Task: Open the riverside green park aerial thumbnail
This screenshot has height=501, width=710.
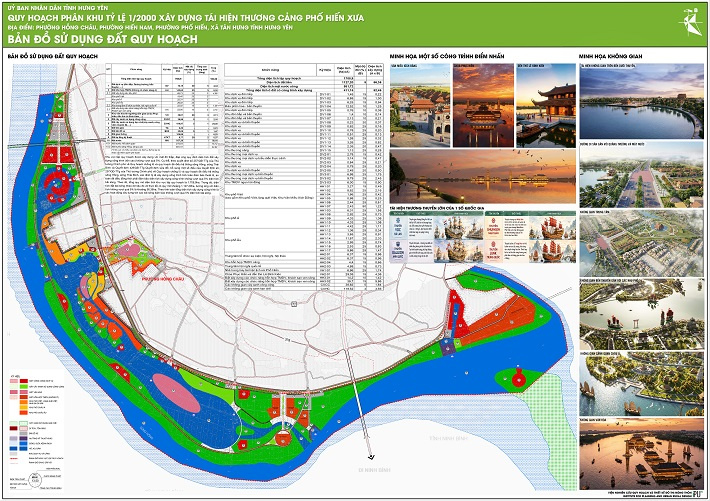Action: [x=642, y=384]
